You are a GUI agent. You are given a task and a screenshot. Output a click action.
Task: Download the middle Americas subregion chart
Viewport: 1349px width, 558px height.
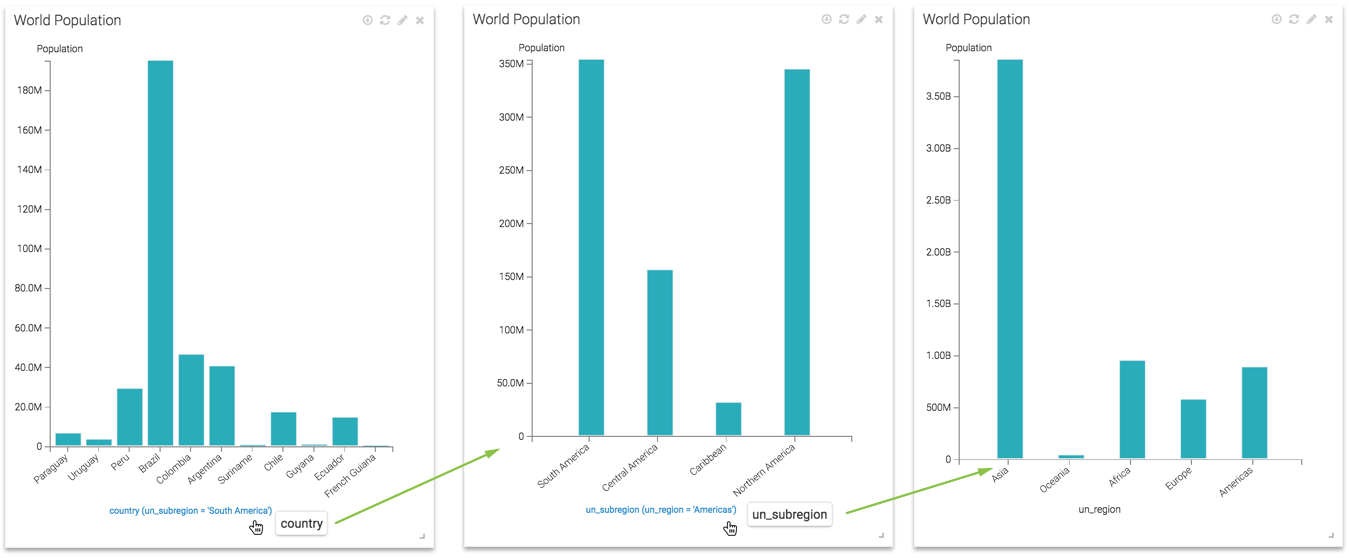(x=826, y=20)
